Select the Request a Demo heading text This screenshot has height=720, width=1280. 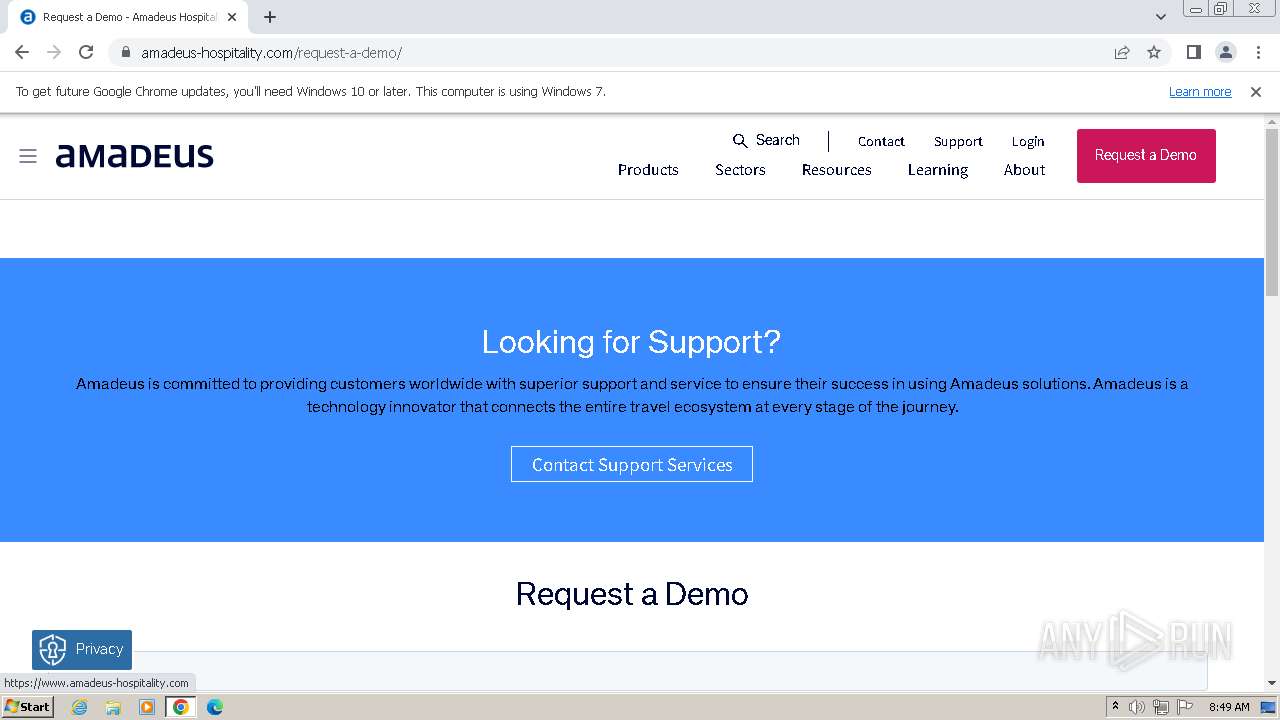[x=632, y=594]
